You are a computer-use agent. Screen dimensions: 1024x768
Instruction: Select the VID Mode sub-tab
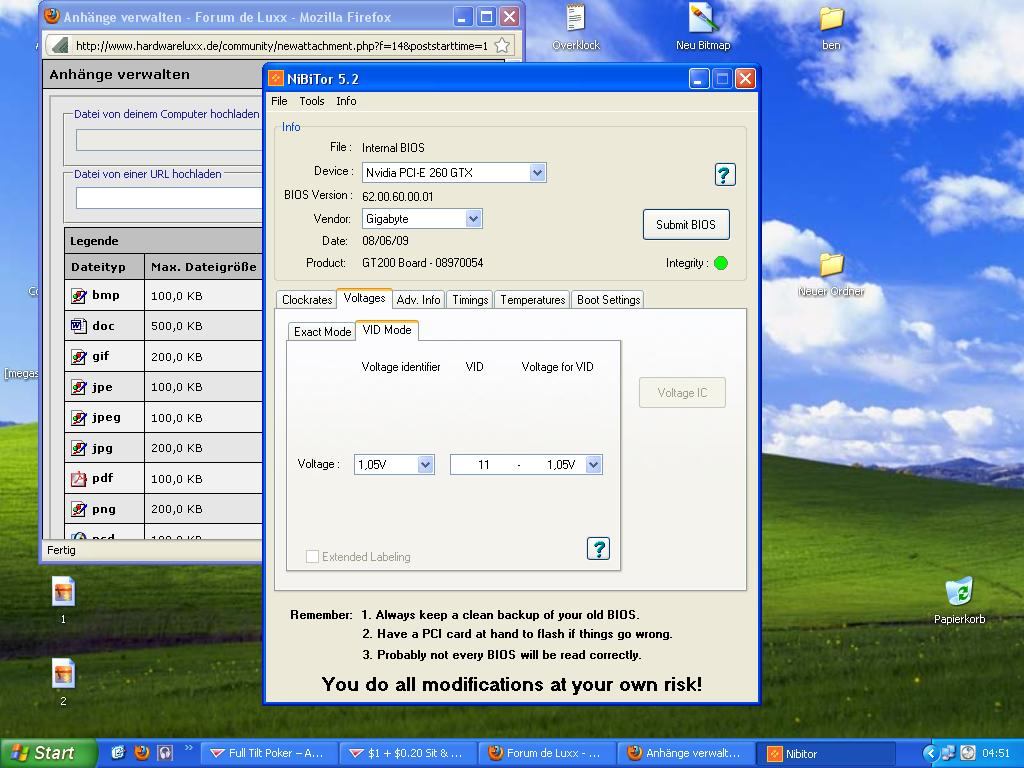387,330
